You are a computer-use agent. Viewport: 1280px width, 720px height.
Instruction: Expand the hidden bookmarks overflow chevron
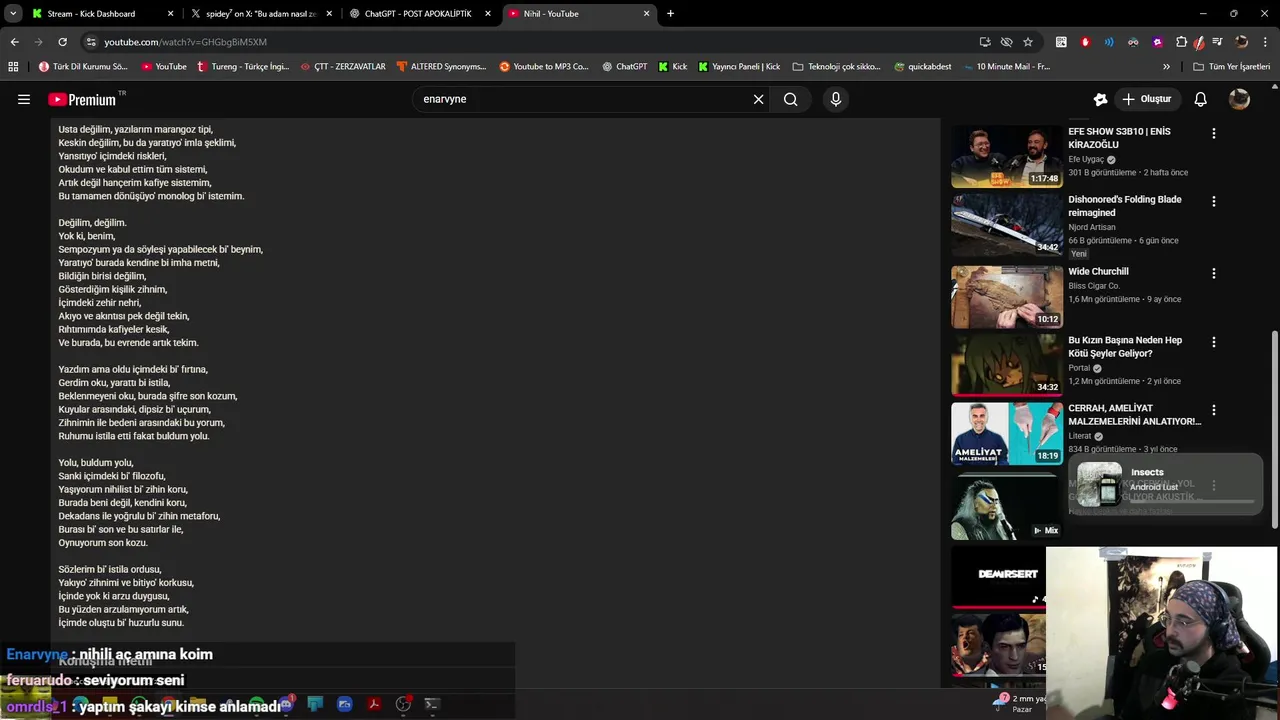coord(1166,67)
